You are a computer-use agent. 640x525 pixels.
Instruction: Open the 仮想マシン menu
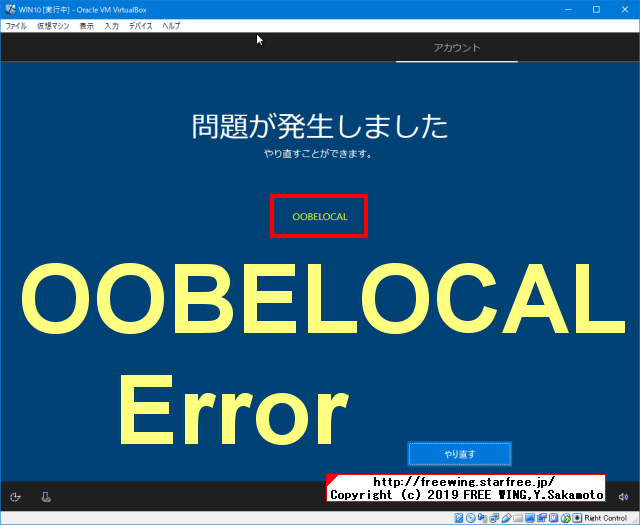pyautogui.click(x=53, y=26)
